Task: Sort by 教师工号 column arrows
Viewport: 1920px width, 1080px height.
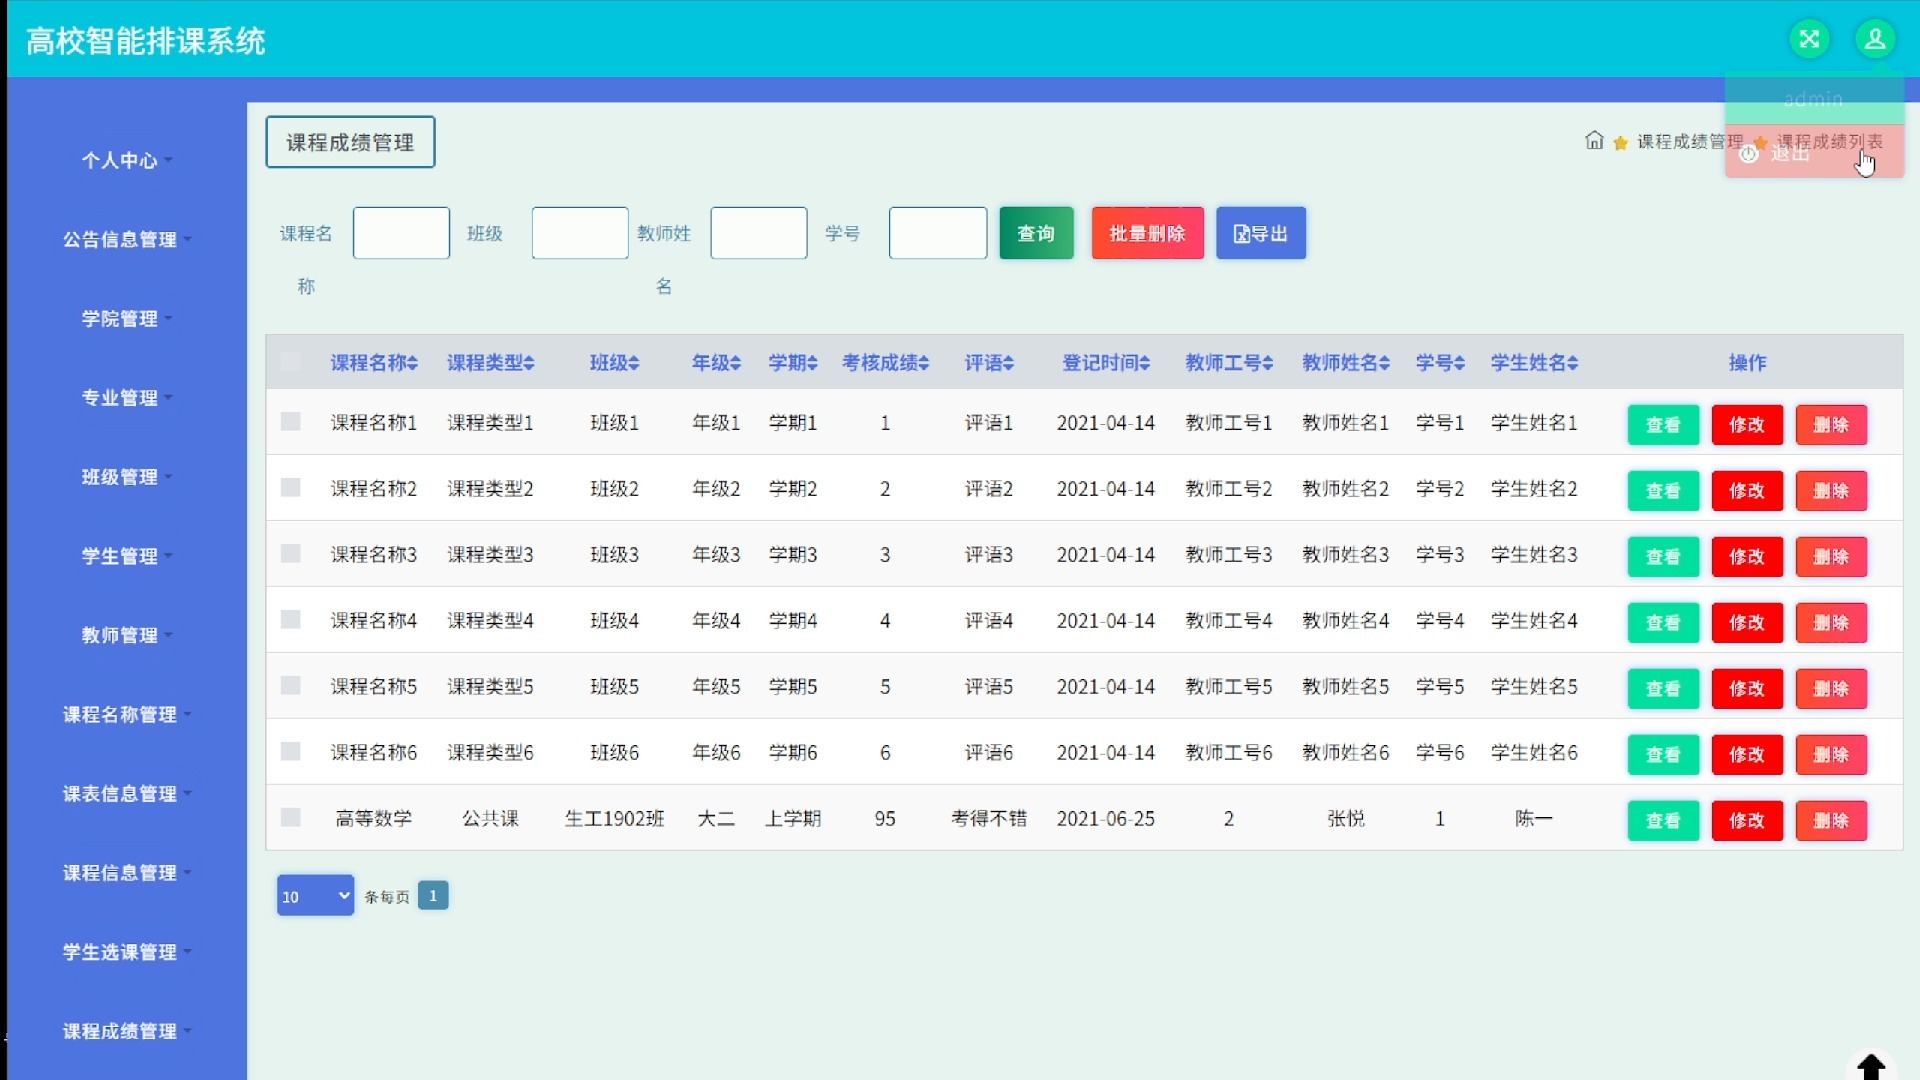Action: pos(1268,363)
